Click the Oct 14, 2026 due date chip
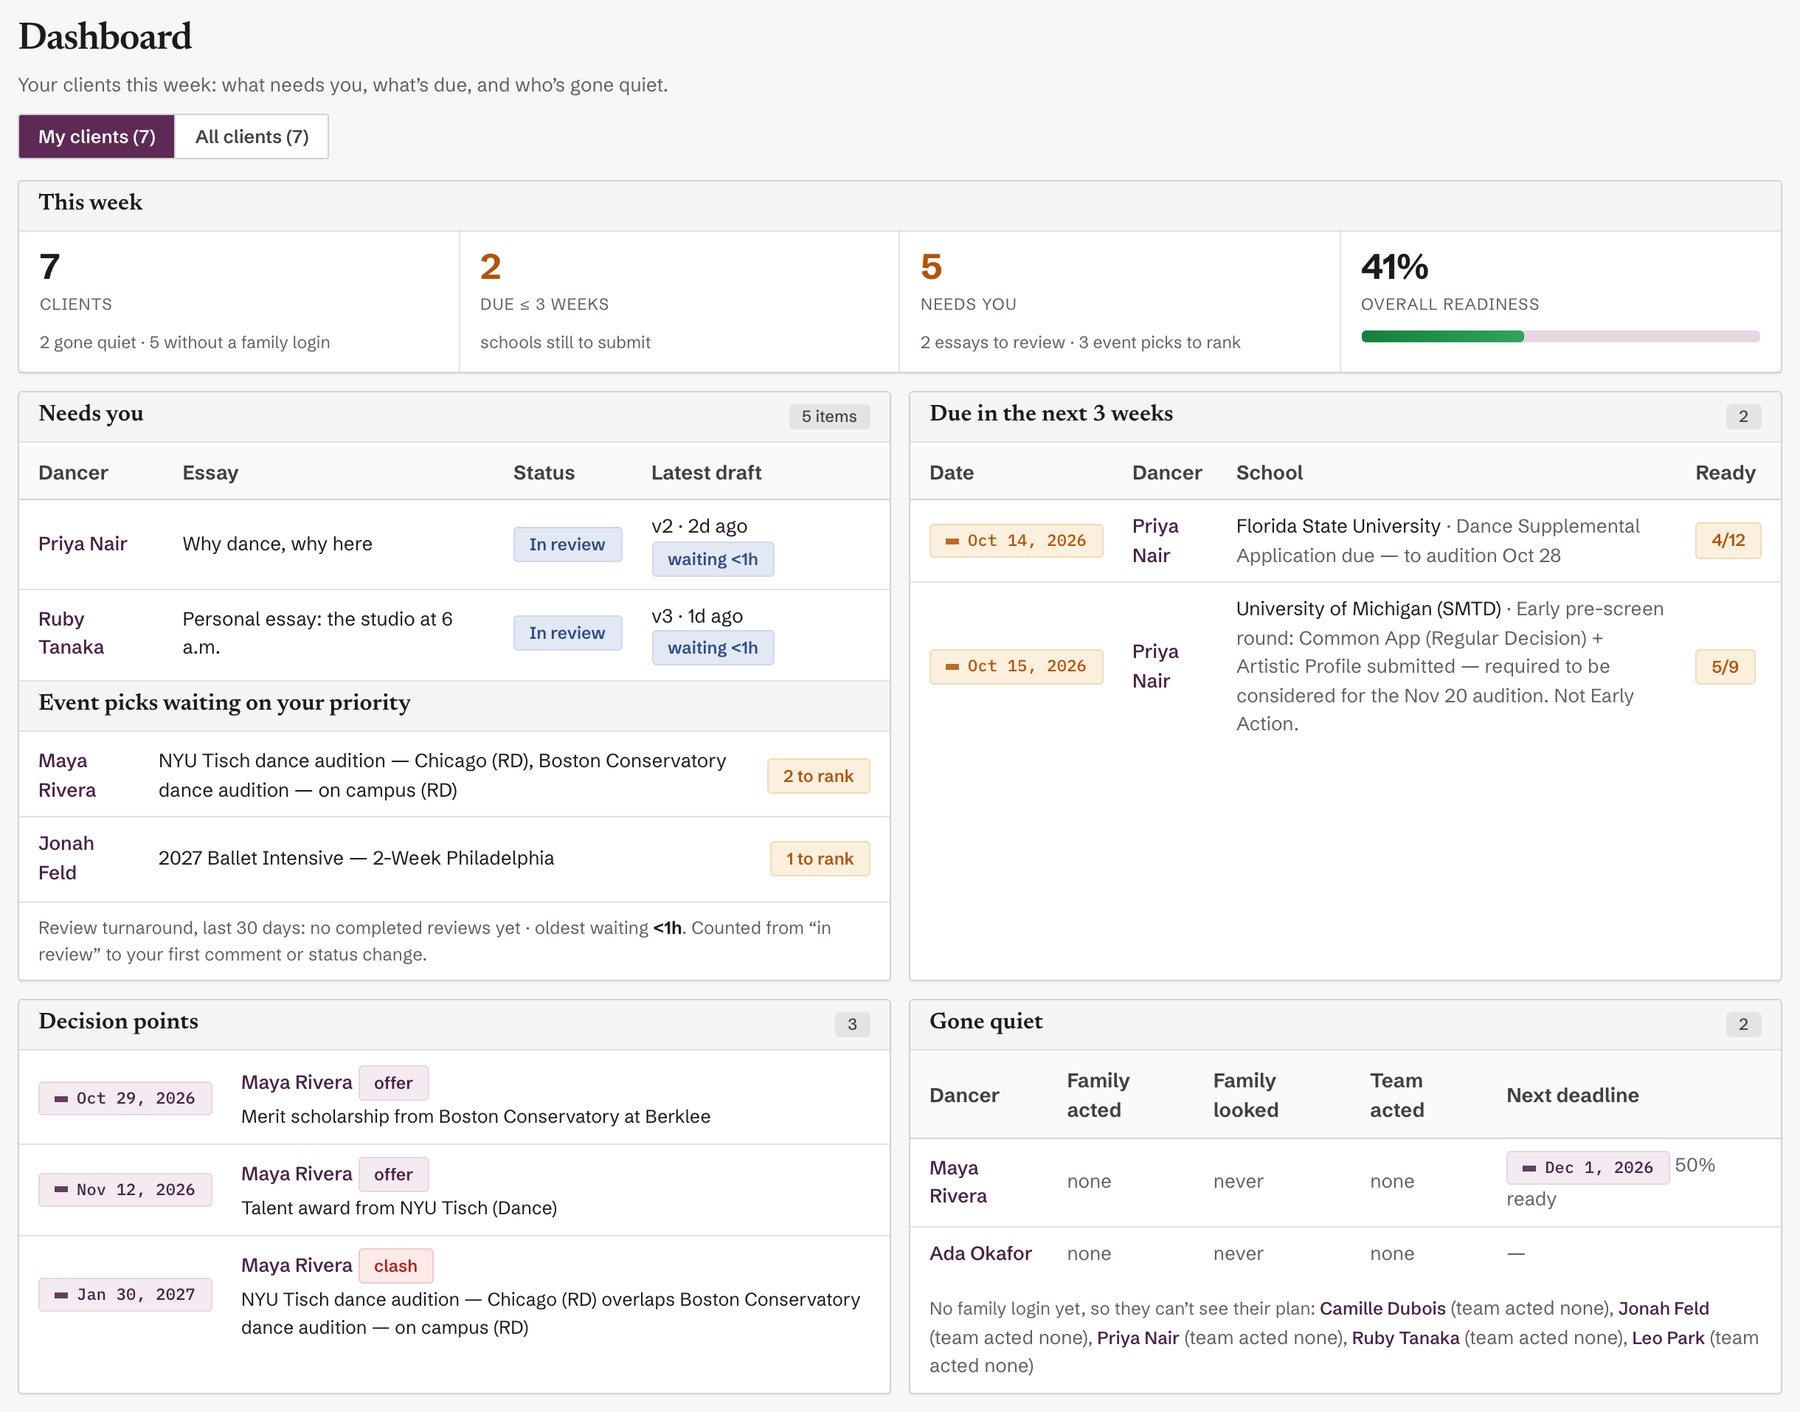Screen dimensions: 1800x1412 tap(1016, 541)
